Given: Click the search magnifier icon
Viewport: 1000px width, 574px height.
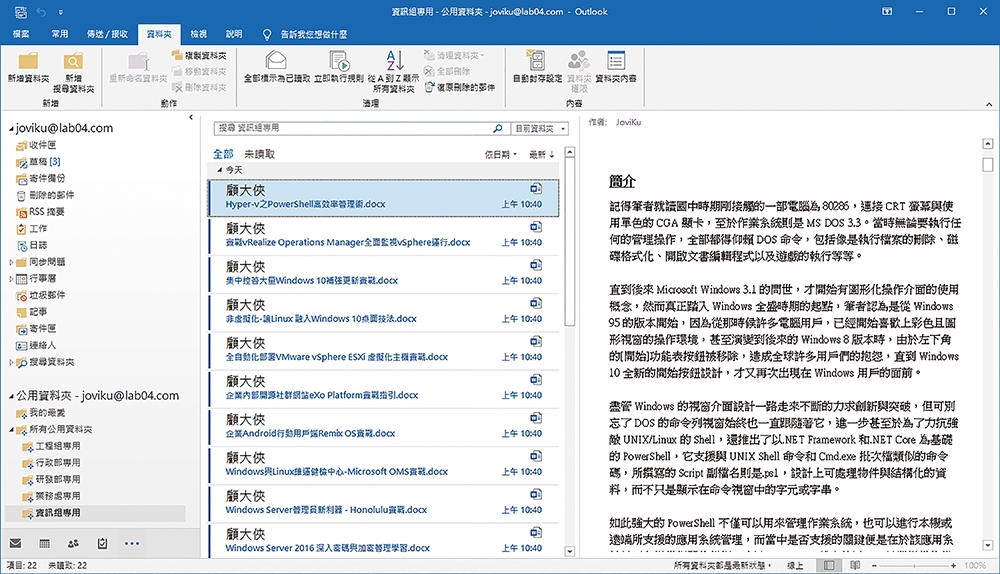Looking at the screenshot, I should (497, 128).
